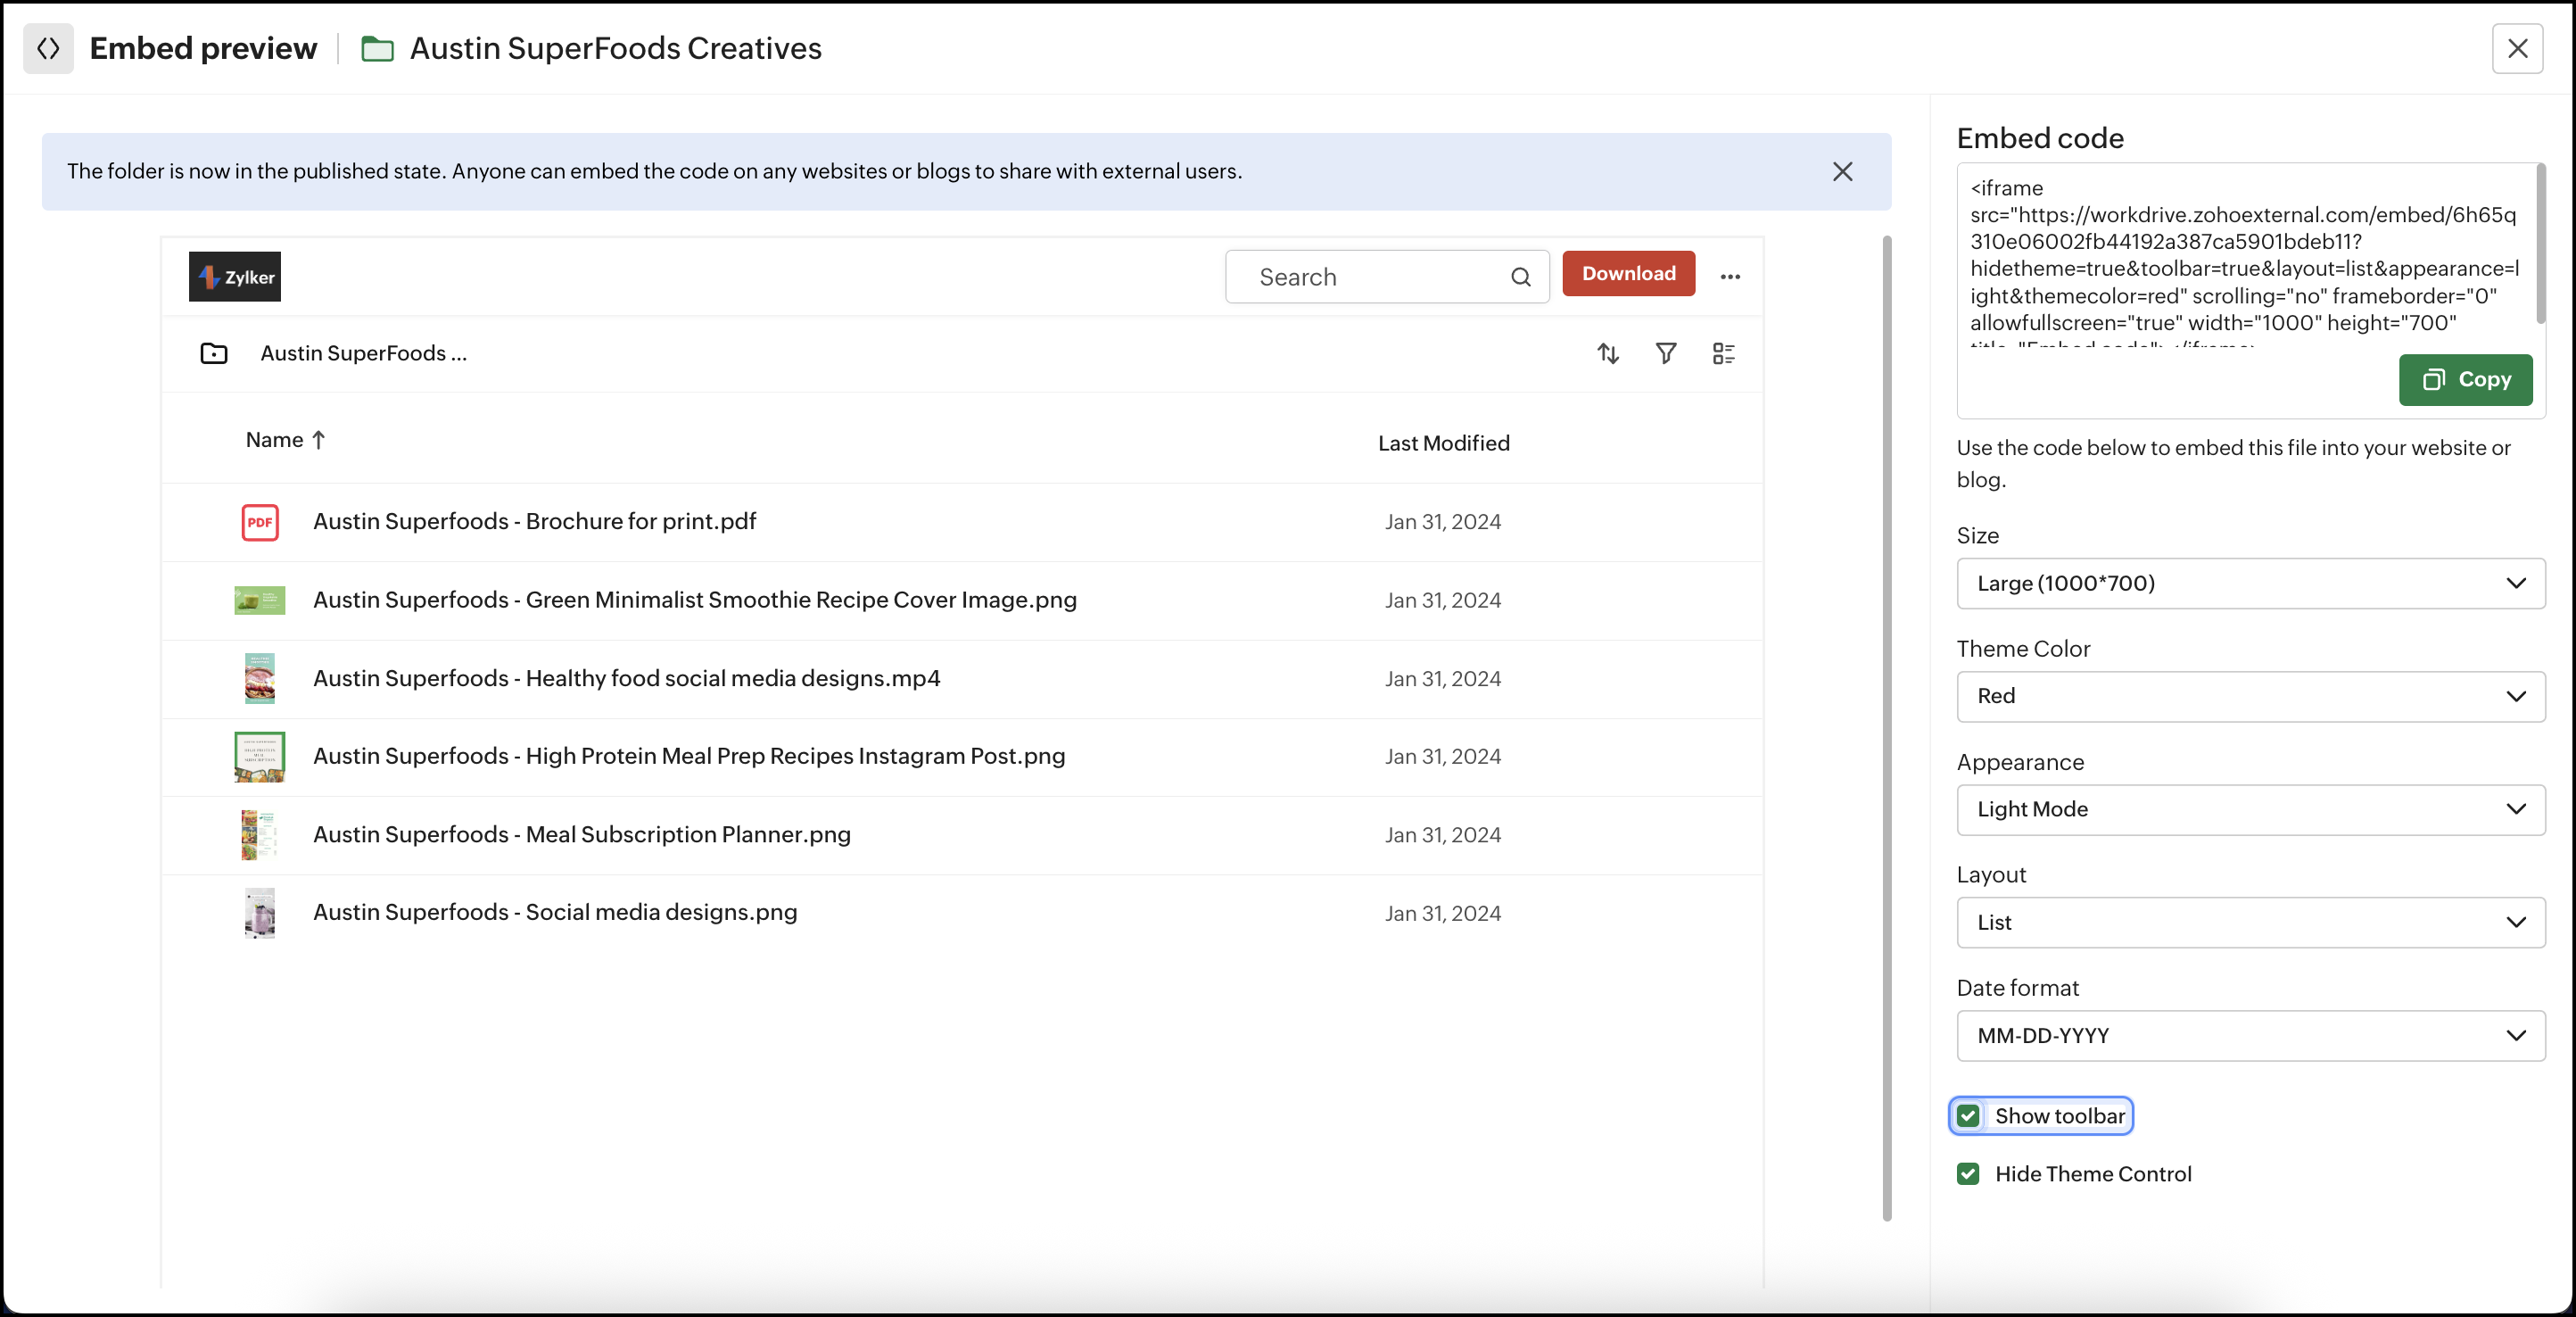Screen dimensions: 2576x1317
Task: Click the Social media designs.png thumbnail
Action: pos(260,913)
